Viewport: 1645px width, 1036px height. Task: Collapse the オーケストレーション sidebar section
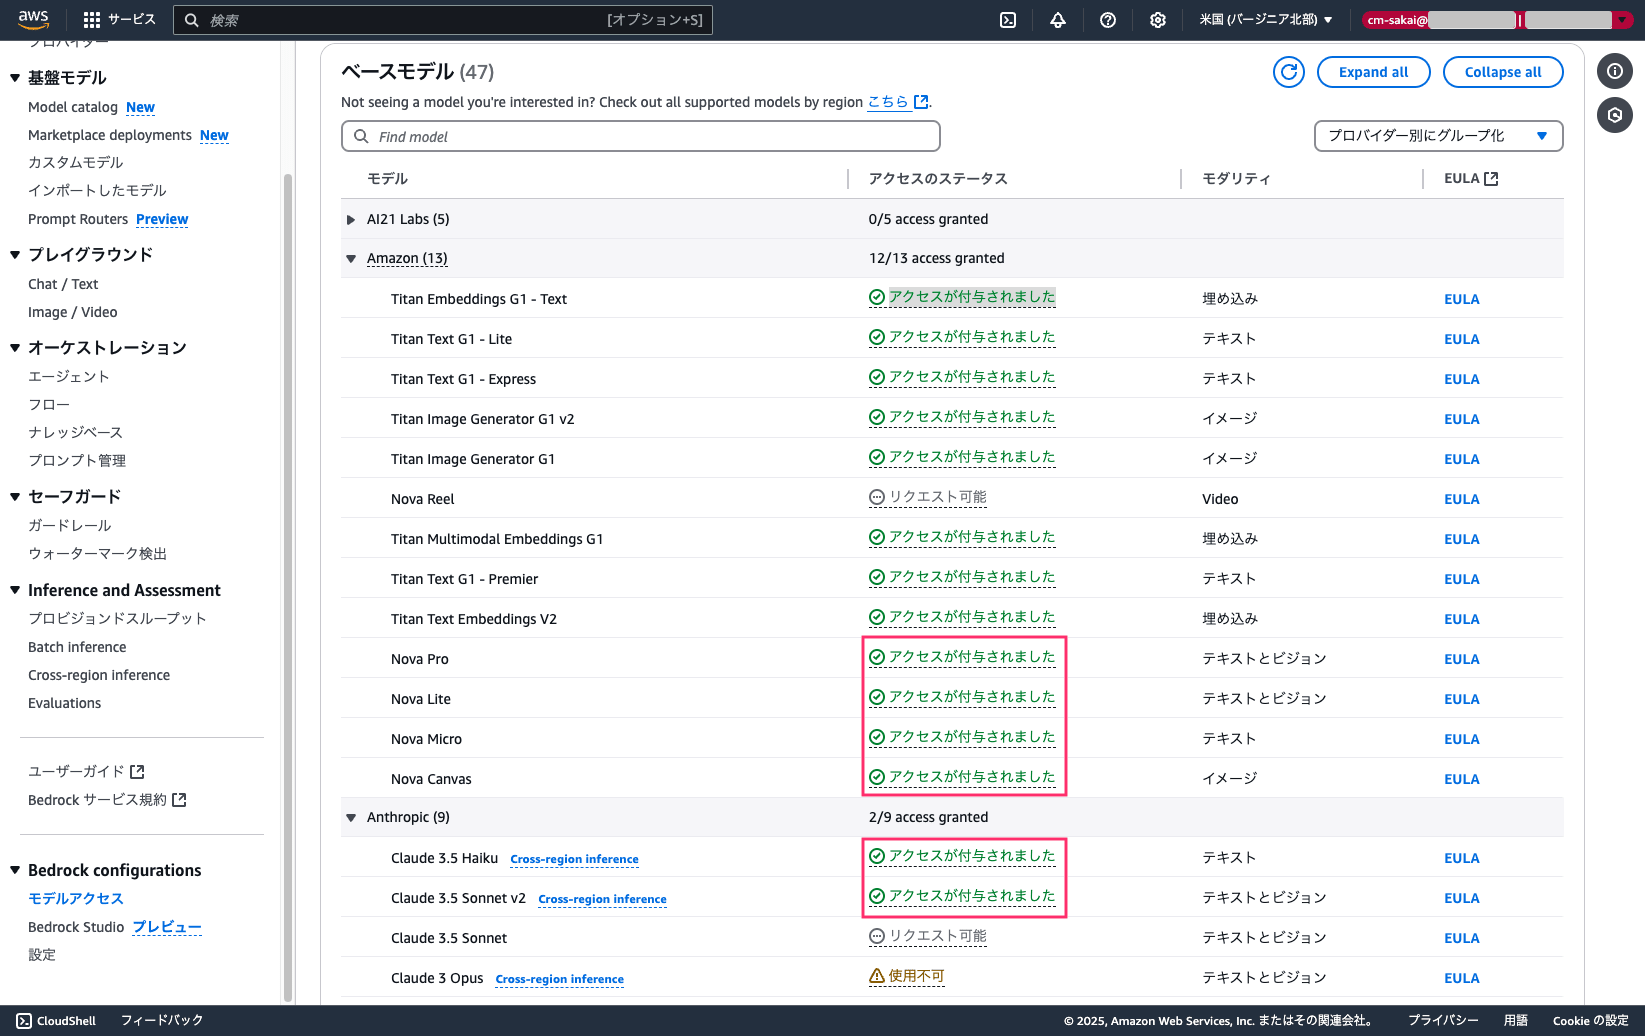15,348
